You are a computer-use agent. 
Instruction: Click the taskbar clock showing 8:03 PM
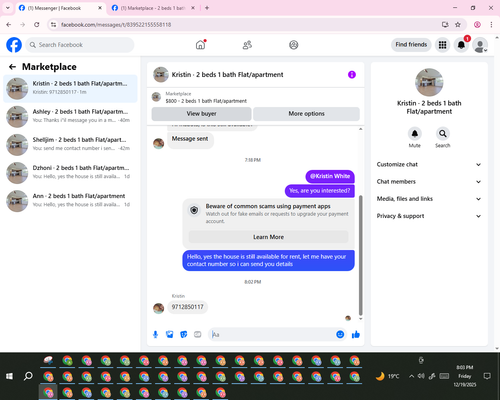coord(465,376)
